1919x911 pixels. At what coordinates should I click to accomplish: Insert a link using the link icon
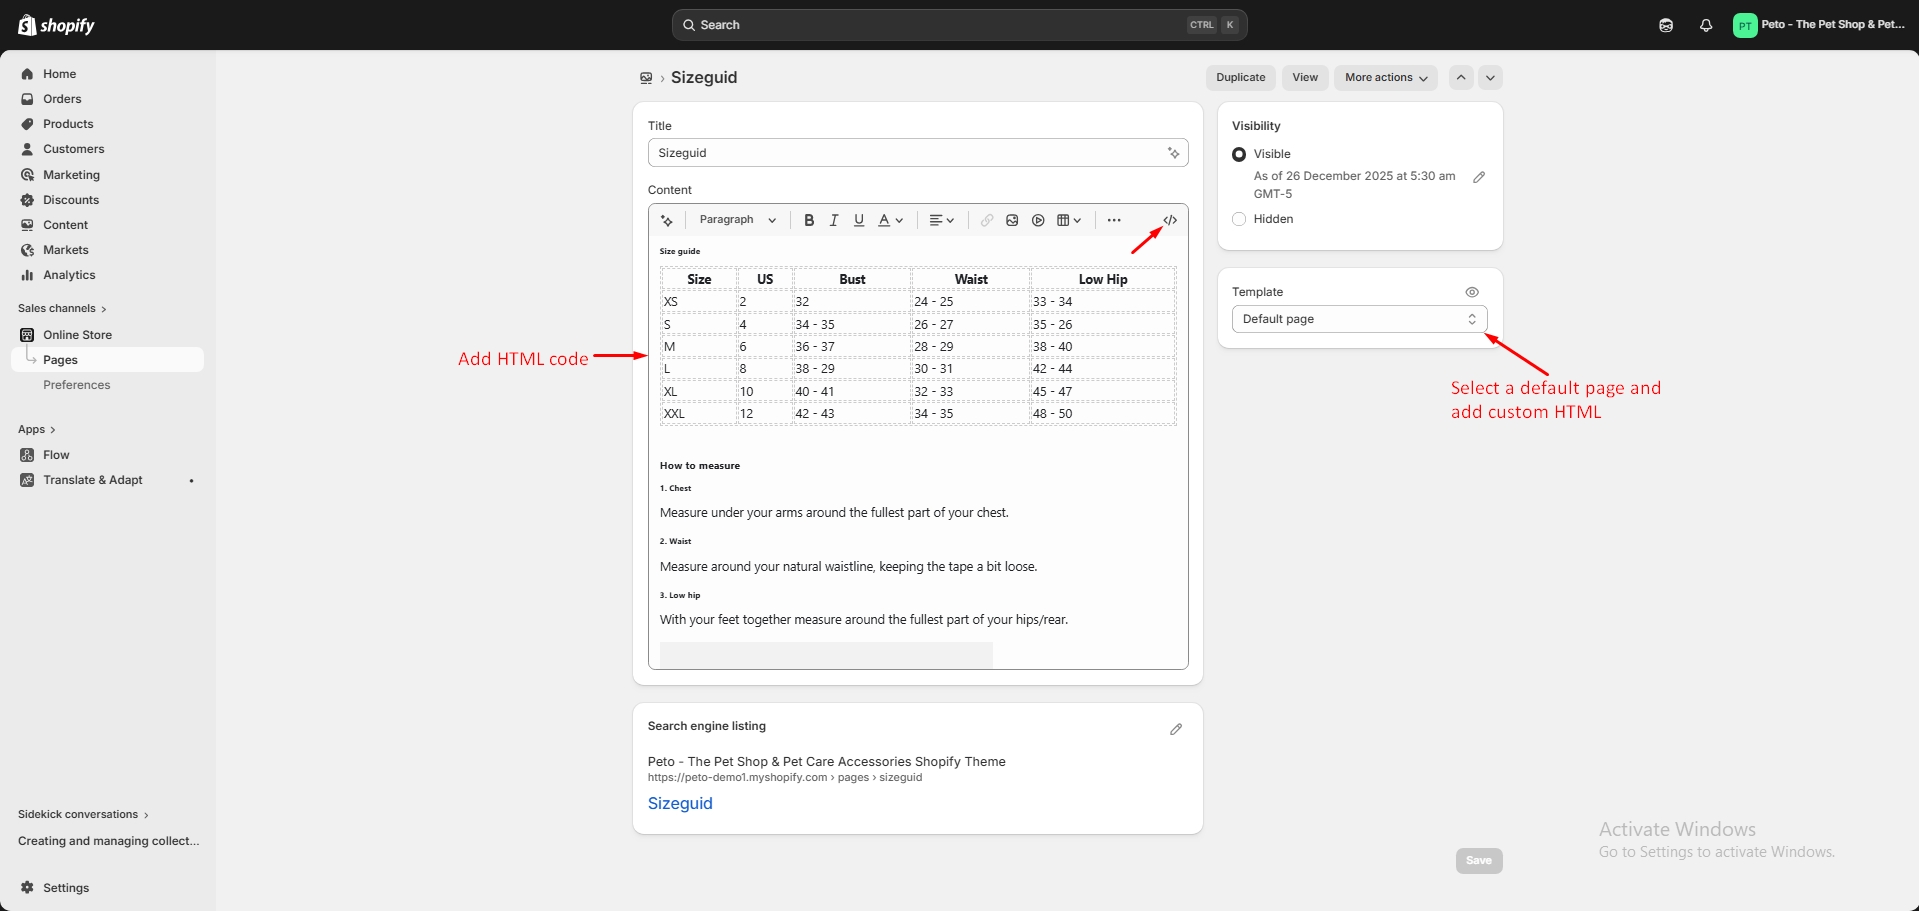point(987,220)
